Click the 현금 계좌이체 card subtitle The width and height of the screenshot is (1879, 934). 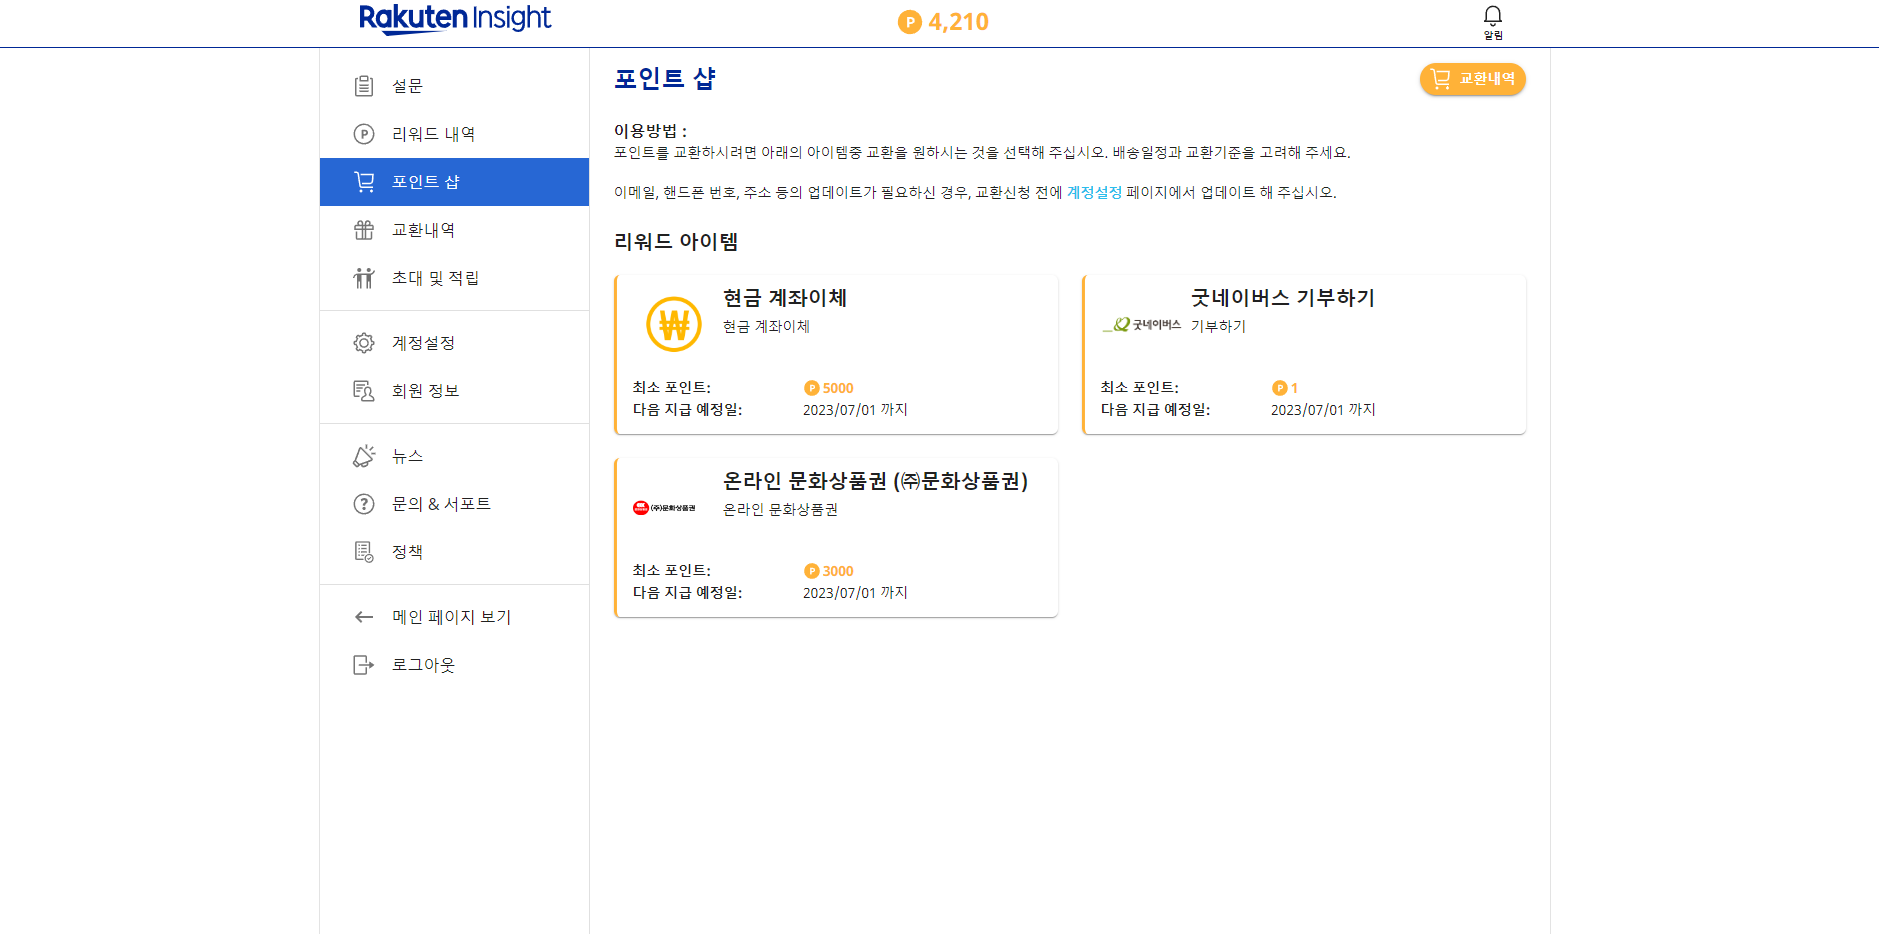coord(766,327)
